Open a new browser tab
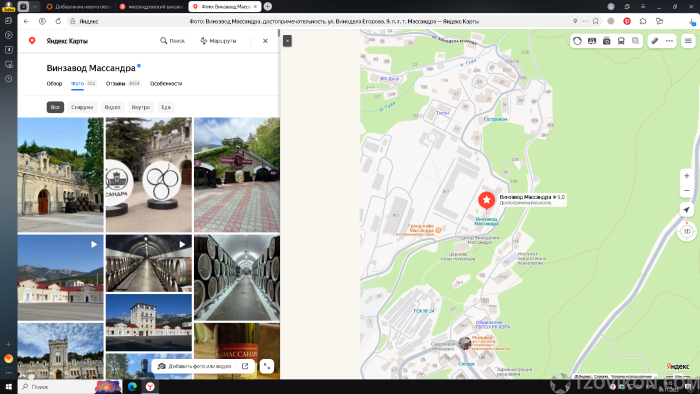Viewport: 700px width, 394px height. (x=268, y=6)
